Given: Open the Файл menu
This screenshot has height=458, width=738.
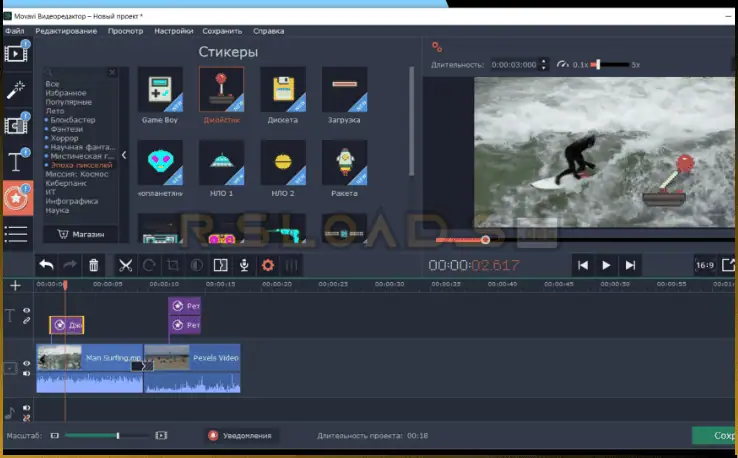Looking at the screenshot, I should 15,31.
